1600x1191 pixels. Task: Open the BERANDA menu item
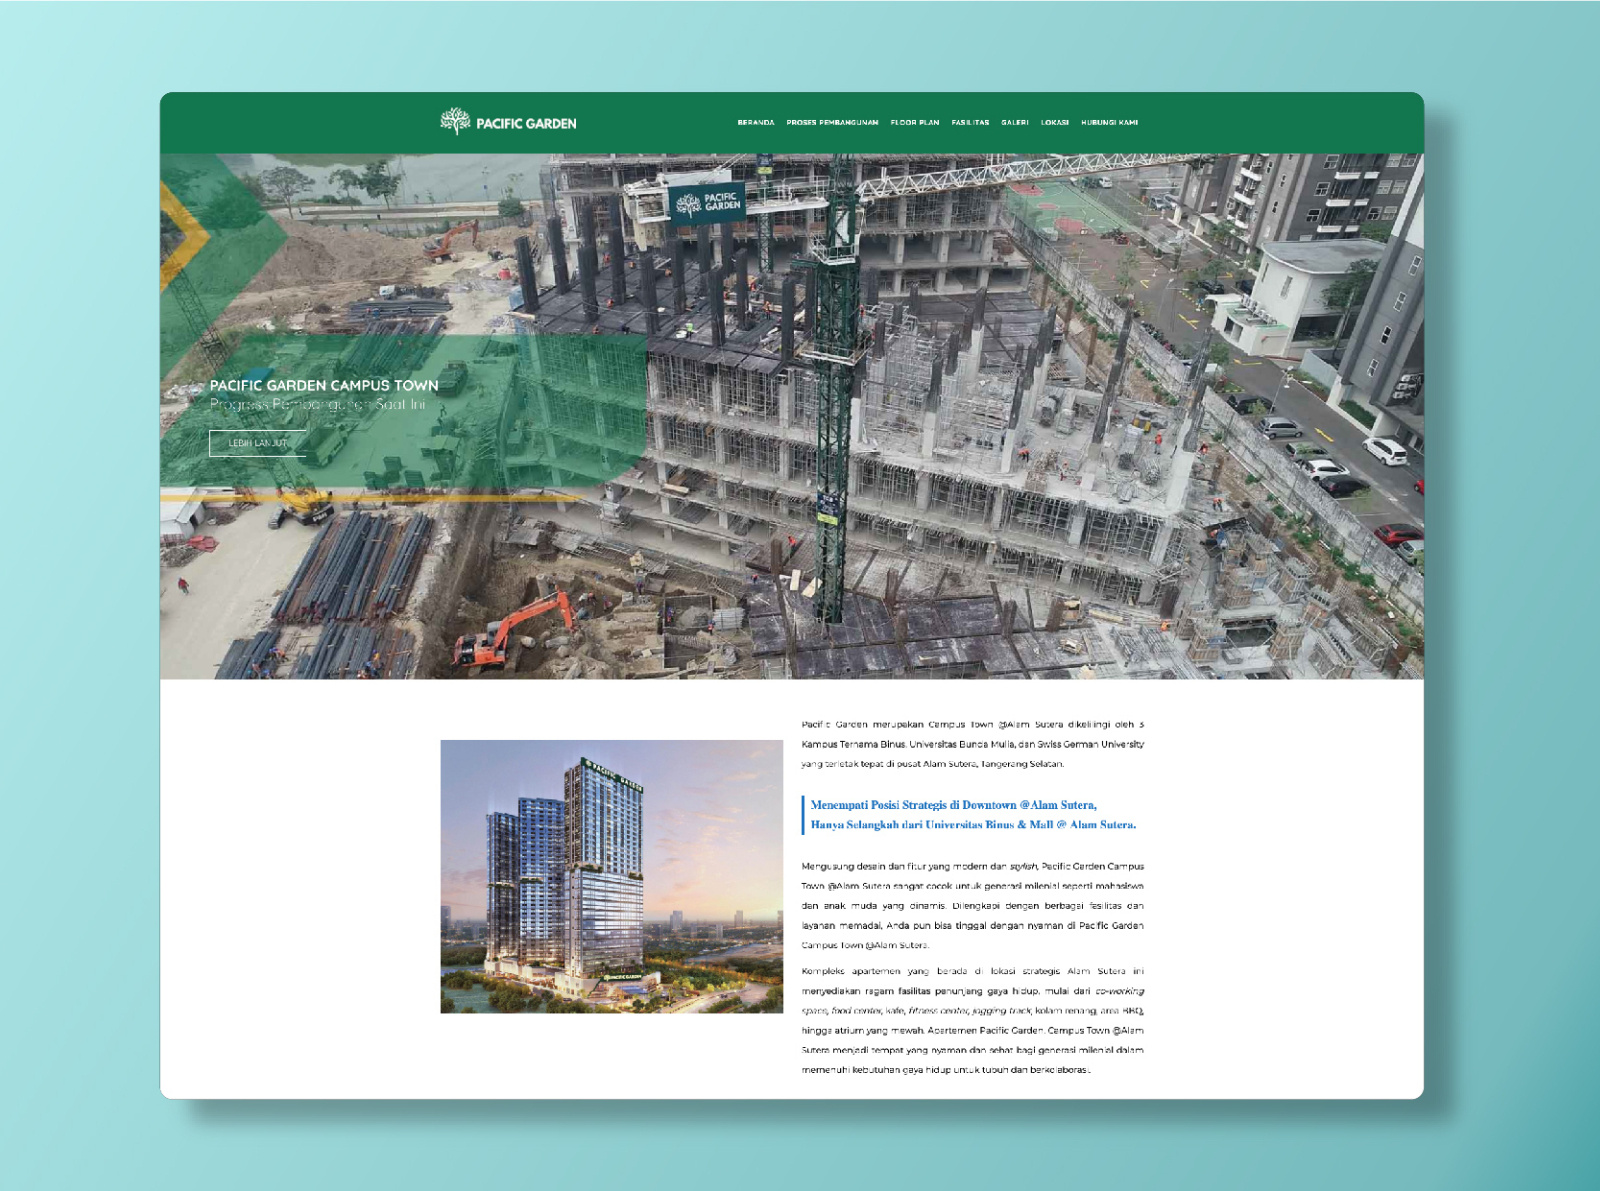[x=756, y=123]
